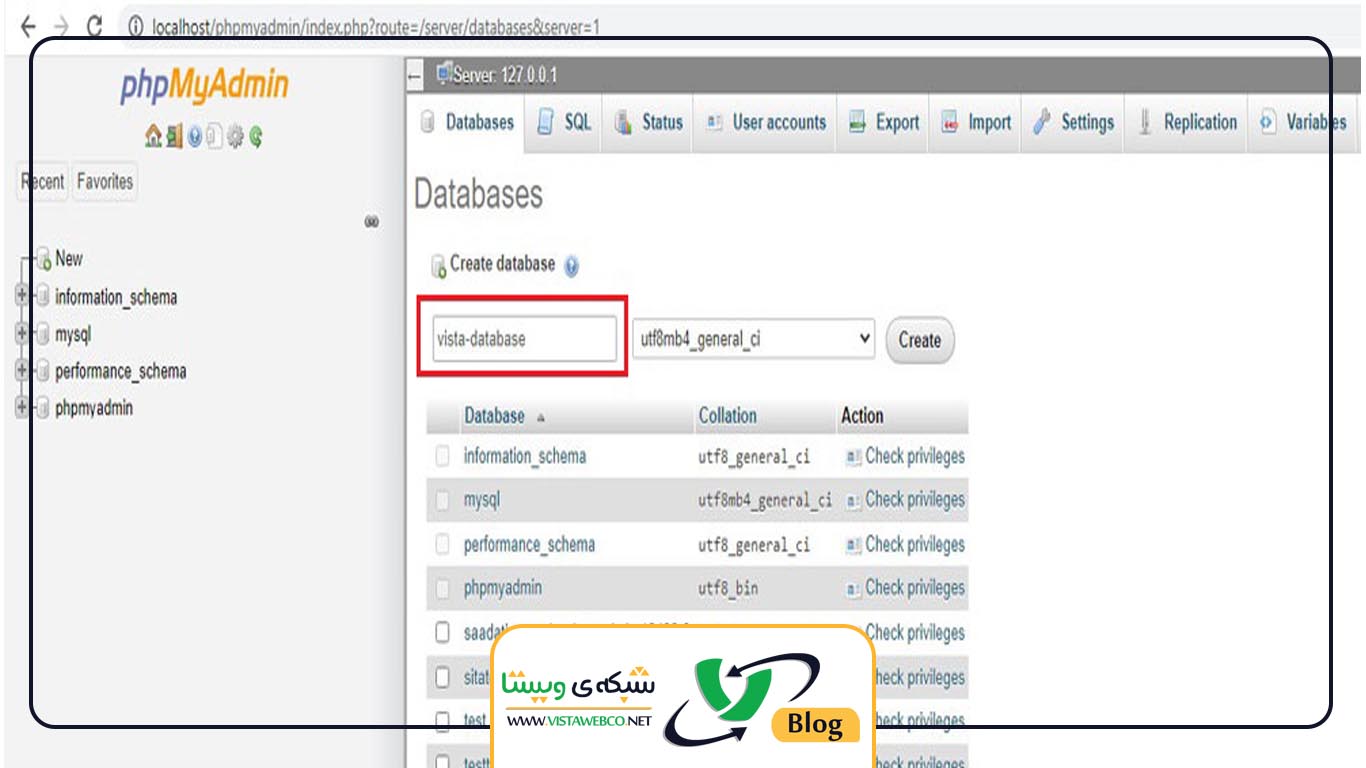Click Check privileges icon for information_schema
This screenshot has width=1366, height=768.
coord(853,457)
